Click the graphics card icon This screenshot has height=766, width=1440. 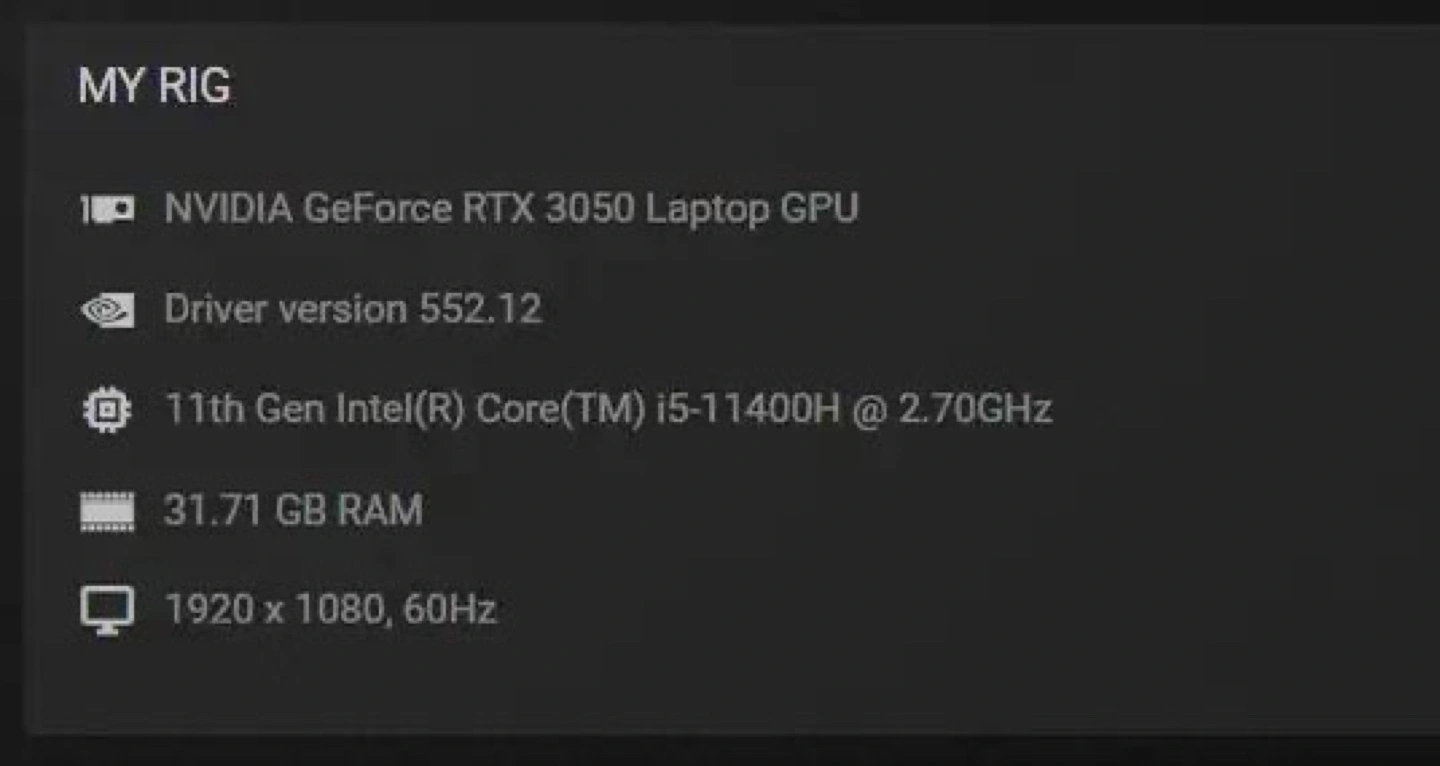[x=107, y=210]
